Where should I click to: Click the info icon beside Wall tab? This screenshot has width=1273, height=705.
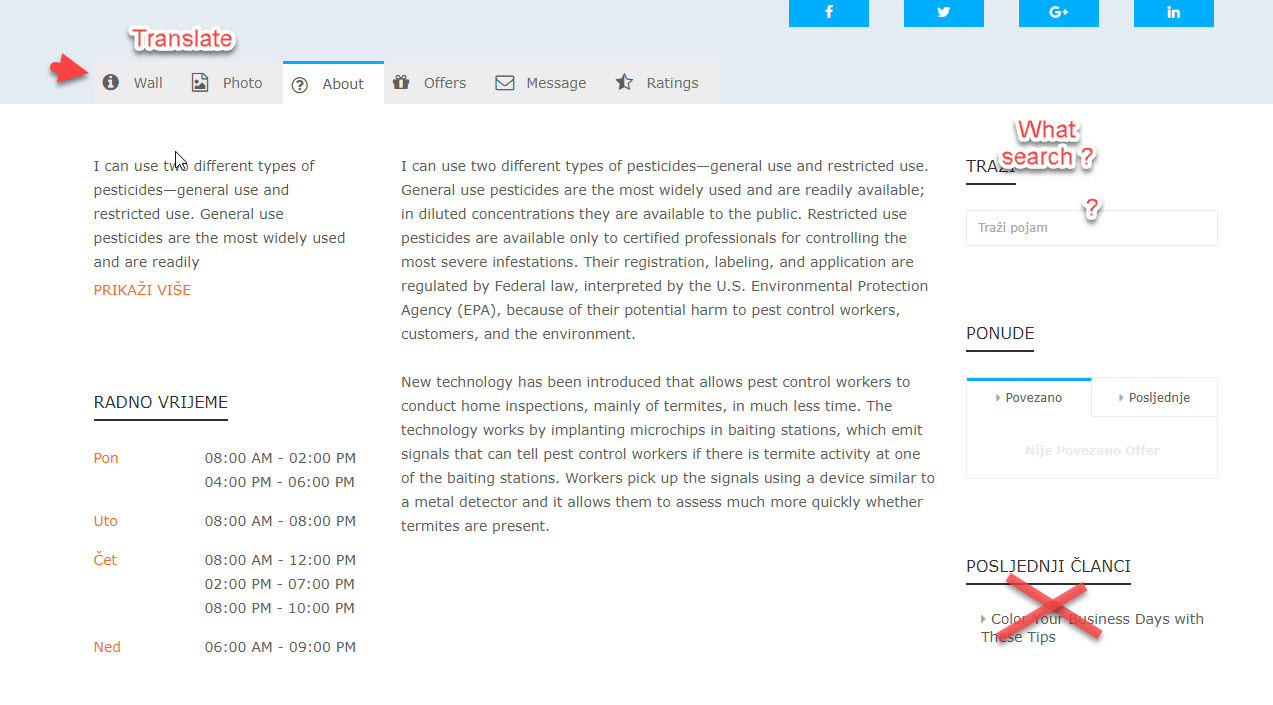click(x=110, y=83)
